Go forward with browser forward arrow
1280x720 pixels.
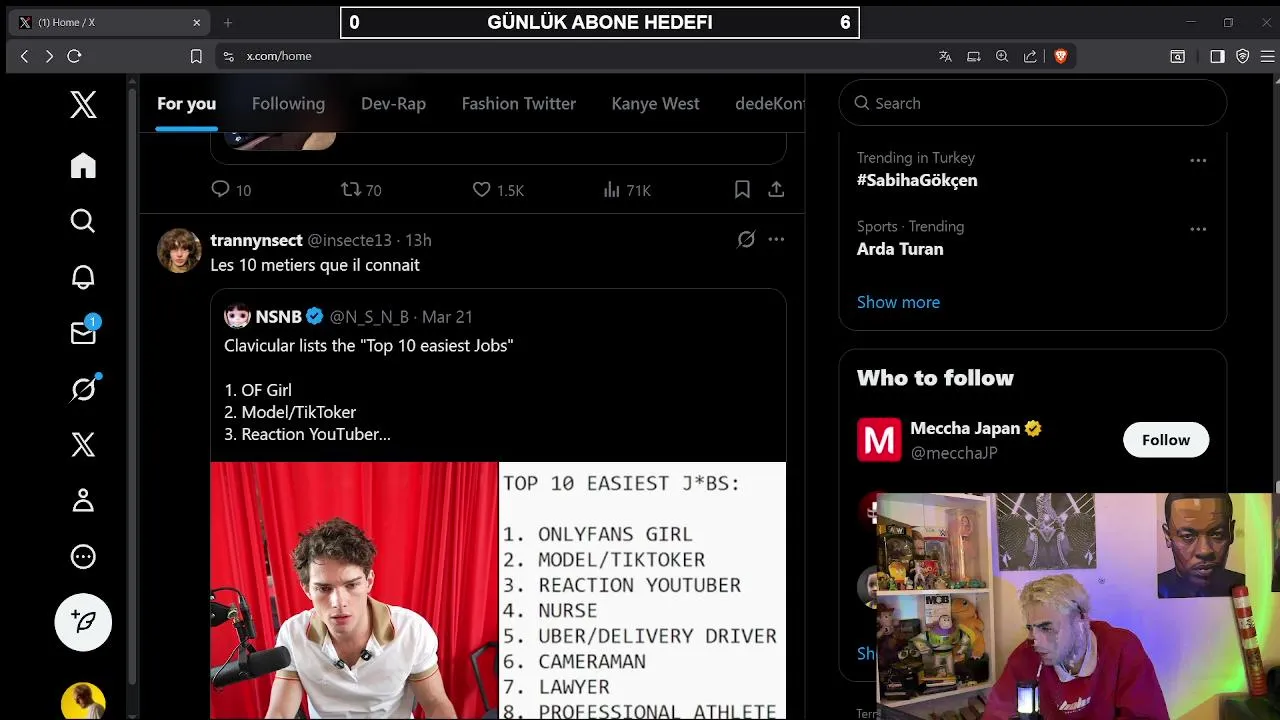tap(49, 56)
